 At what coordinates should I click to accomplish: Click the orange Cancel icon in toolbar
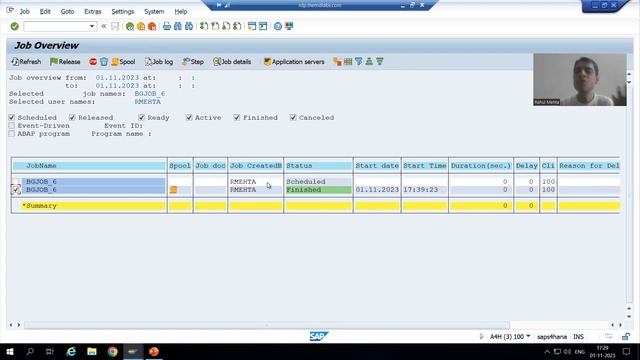pyautogui.click(x=152, y=27)
